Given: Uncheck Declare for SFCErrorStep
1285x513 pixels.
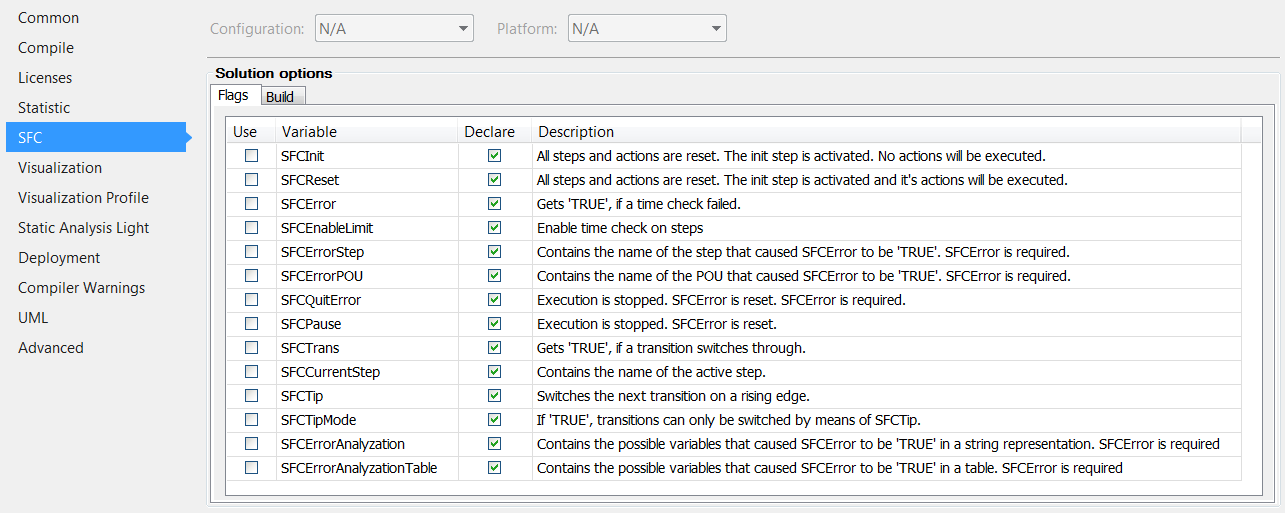Looking at the screenshot, I should (494, 252).
